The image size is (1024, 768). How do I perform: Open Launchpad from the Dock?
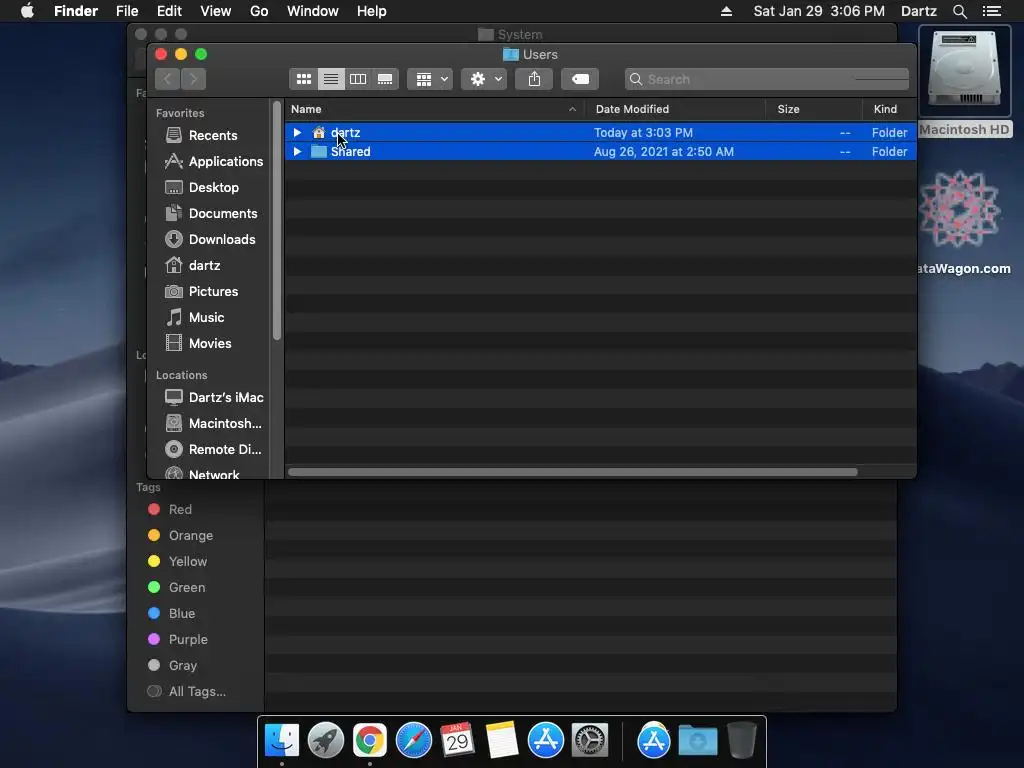326,741
